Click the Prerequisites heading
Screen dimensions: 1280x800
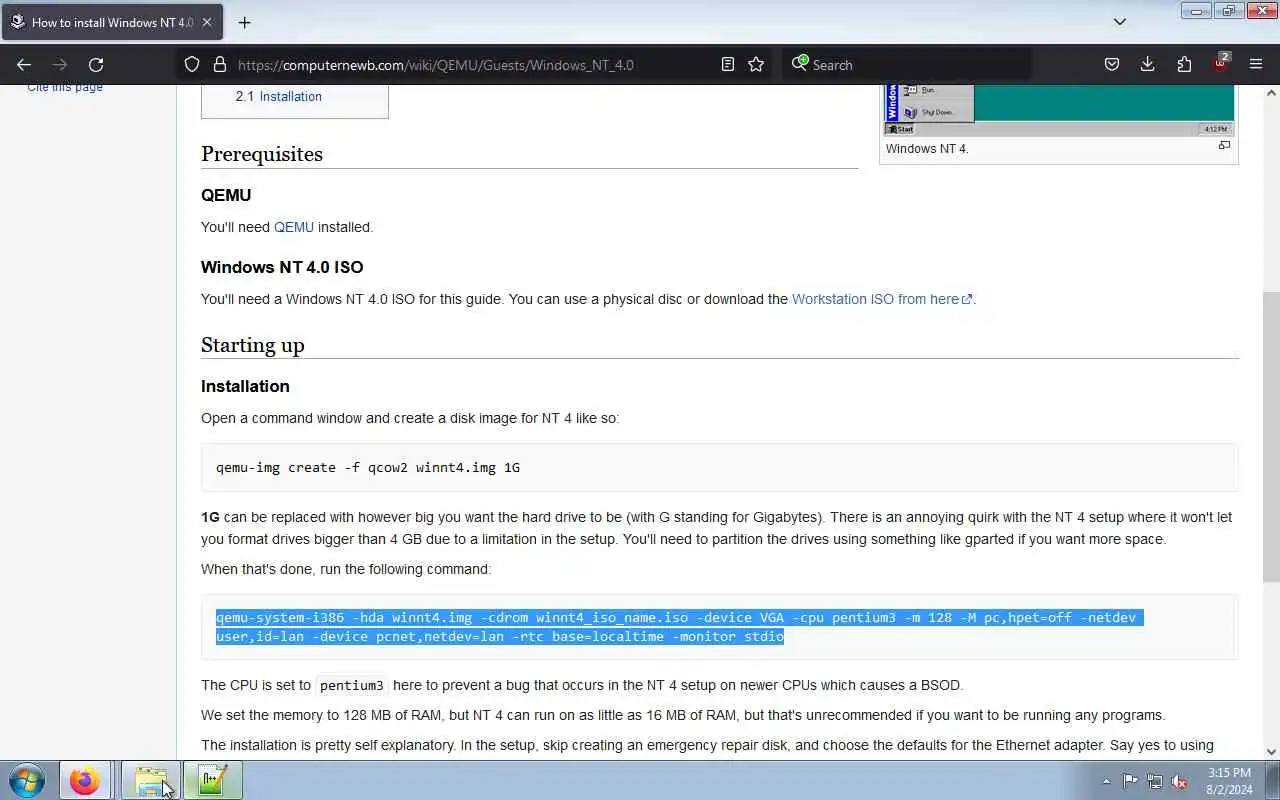(262, 154)
